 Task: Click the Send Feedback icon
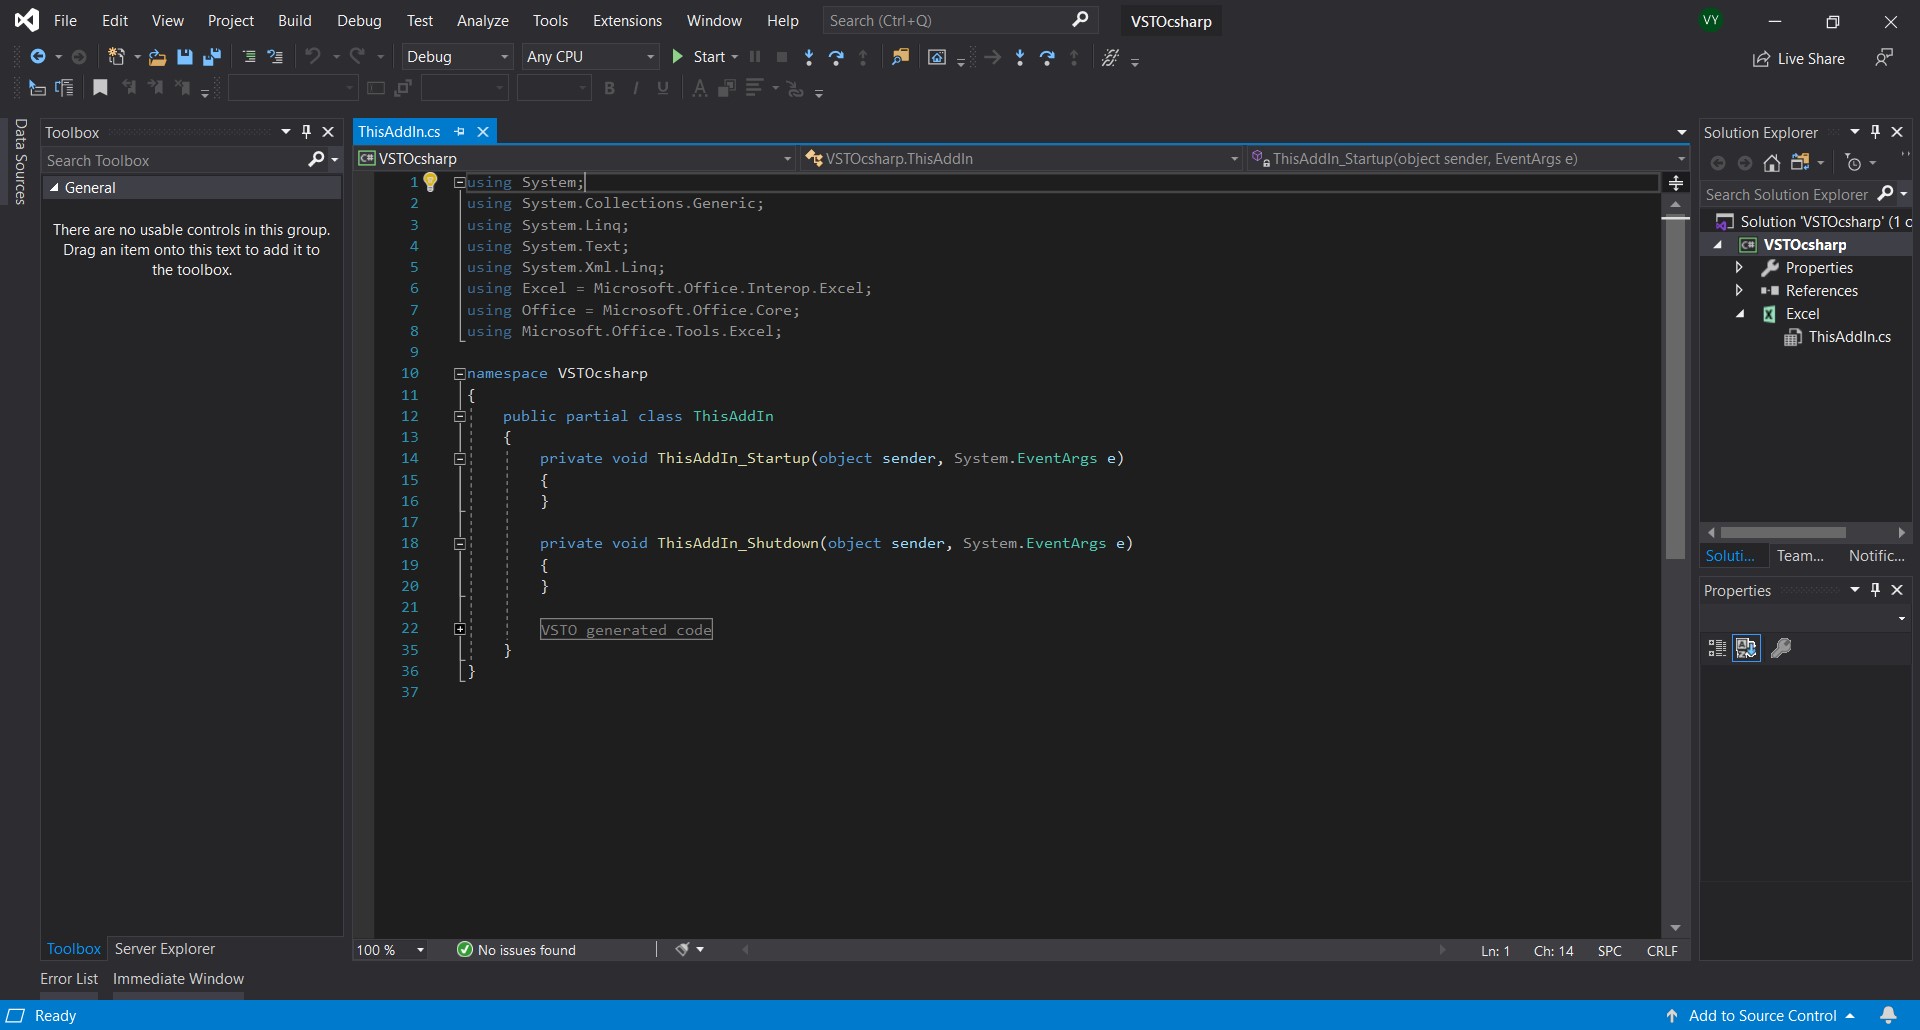pos(1884,58)
